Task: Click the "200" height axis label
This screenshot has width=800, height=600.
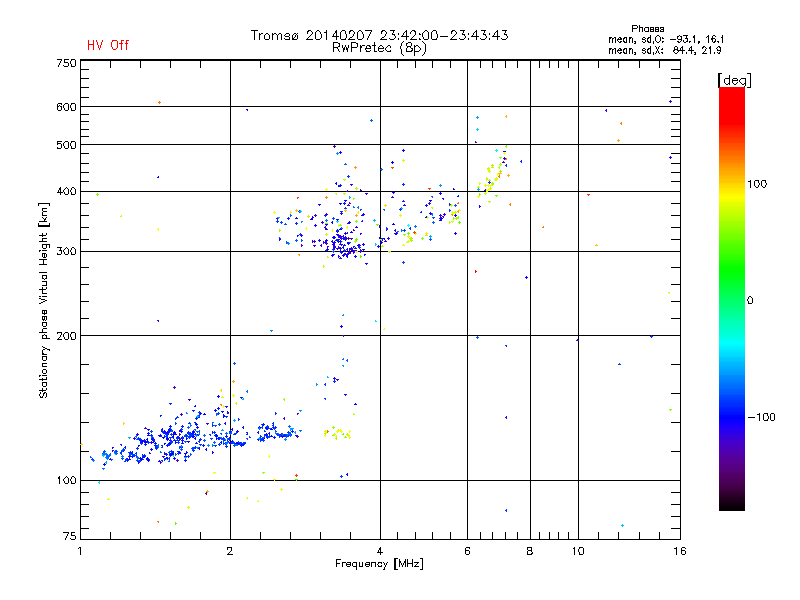Action: pyautogui.click(x=66, y=336)
